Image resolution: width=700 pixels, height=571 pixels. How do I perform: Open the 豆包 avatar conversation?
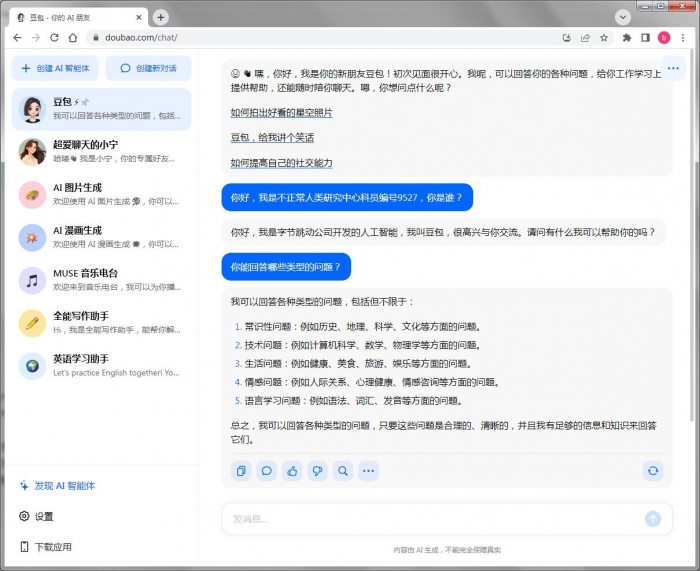[101, 109]
